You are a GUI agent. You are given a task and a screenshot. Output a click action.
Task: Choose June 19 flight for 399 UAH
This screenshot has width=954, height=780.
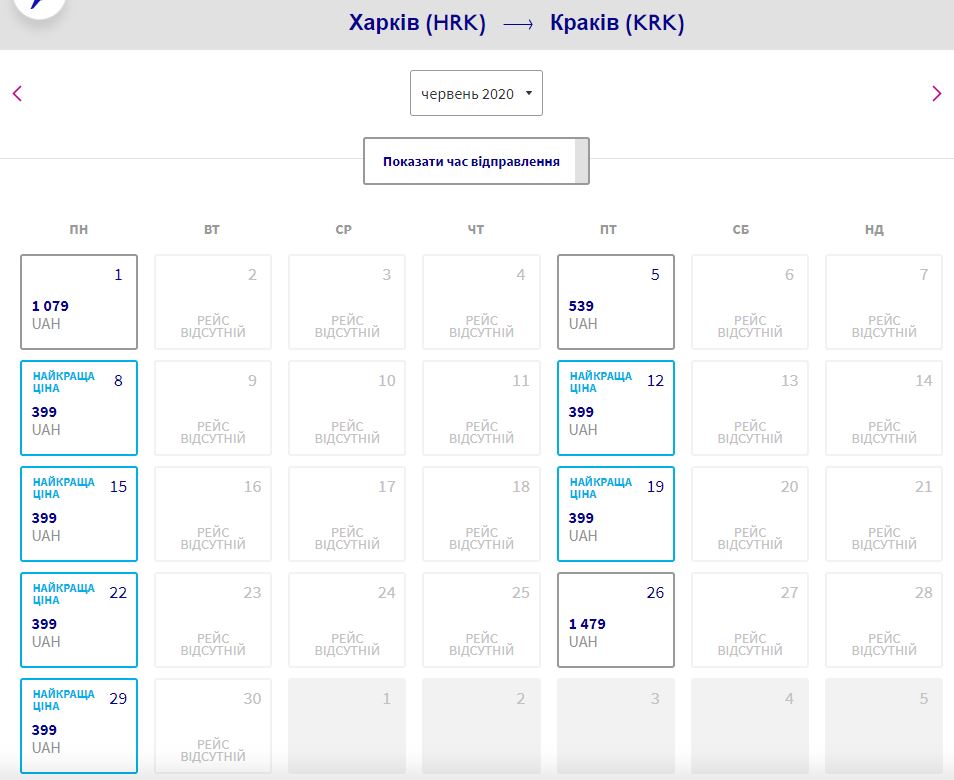[615, 514]
